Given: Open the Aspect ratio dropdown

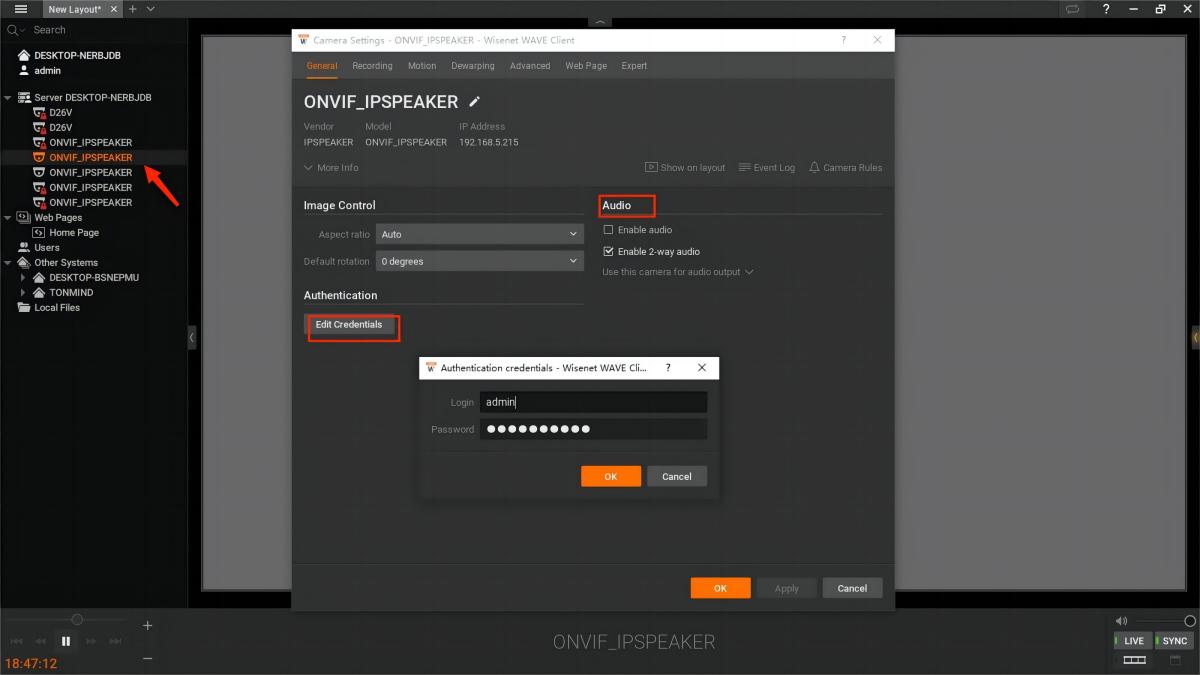Looking at the screenshot, I should 480,234.
